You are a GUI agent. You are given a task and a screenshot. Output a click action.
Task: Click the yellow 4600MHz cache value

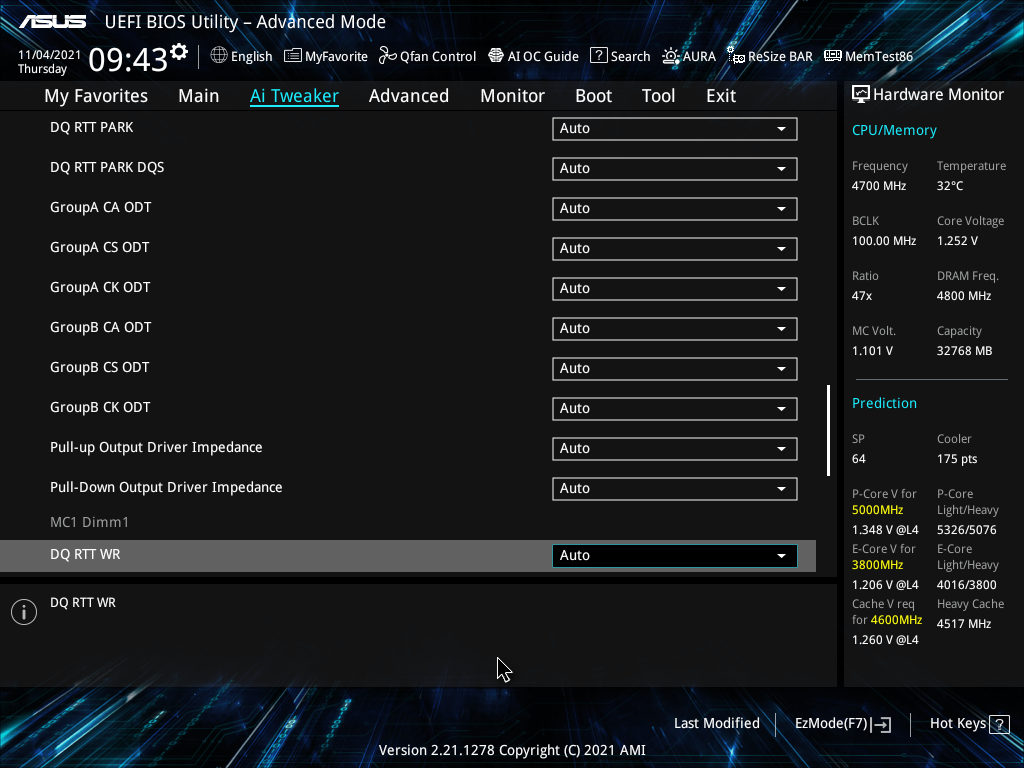[x=896, y=620]
